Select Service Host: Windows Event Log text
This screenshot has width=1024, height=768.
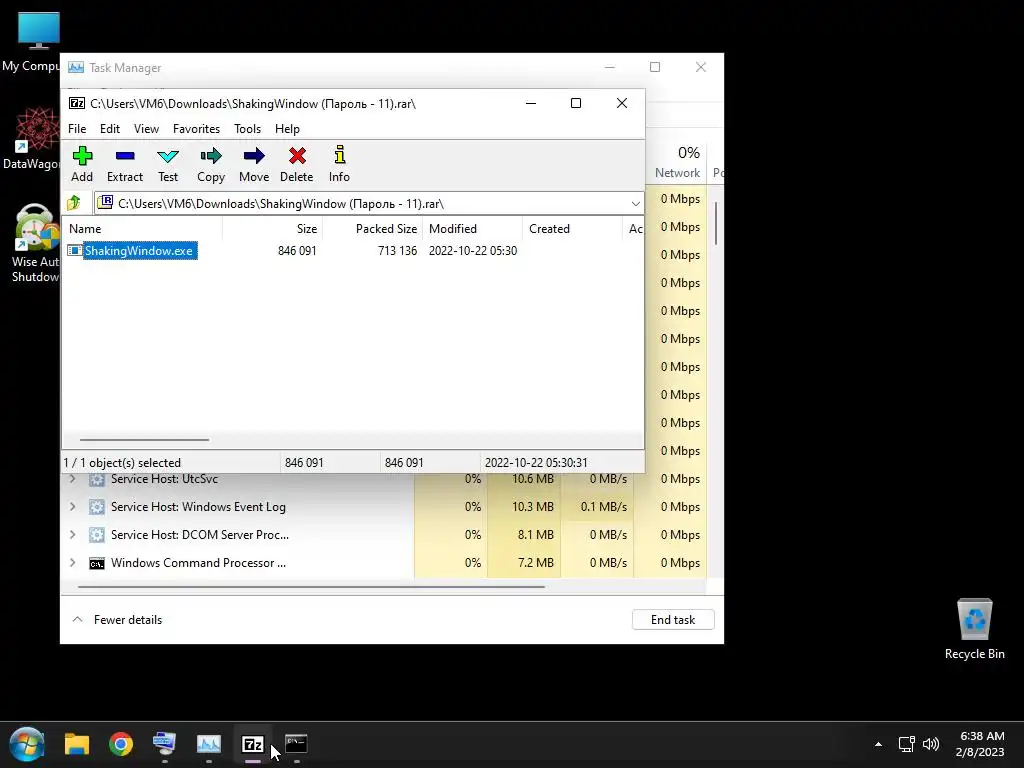[x=199, y=507]
